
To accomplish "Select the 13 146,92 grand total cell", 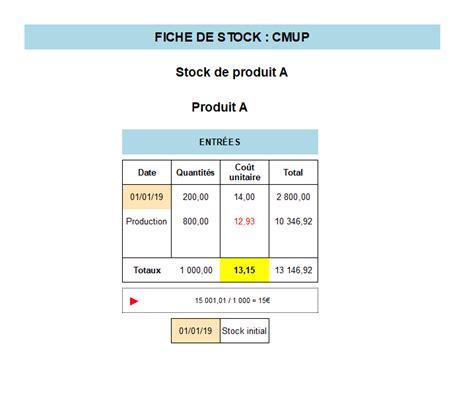I will click(294, 270).
